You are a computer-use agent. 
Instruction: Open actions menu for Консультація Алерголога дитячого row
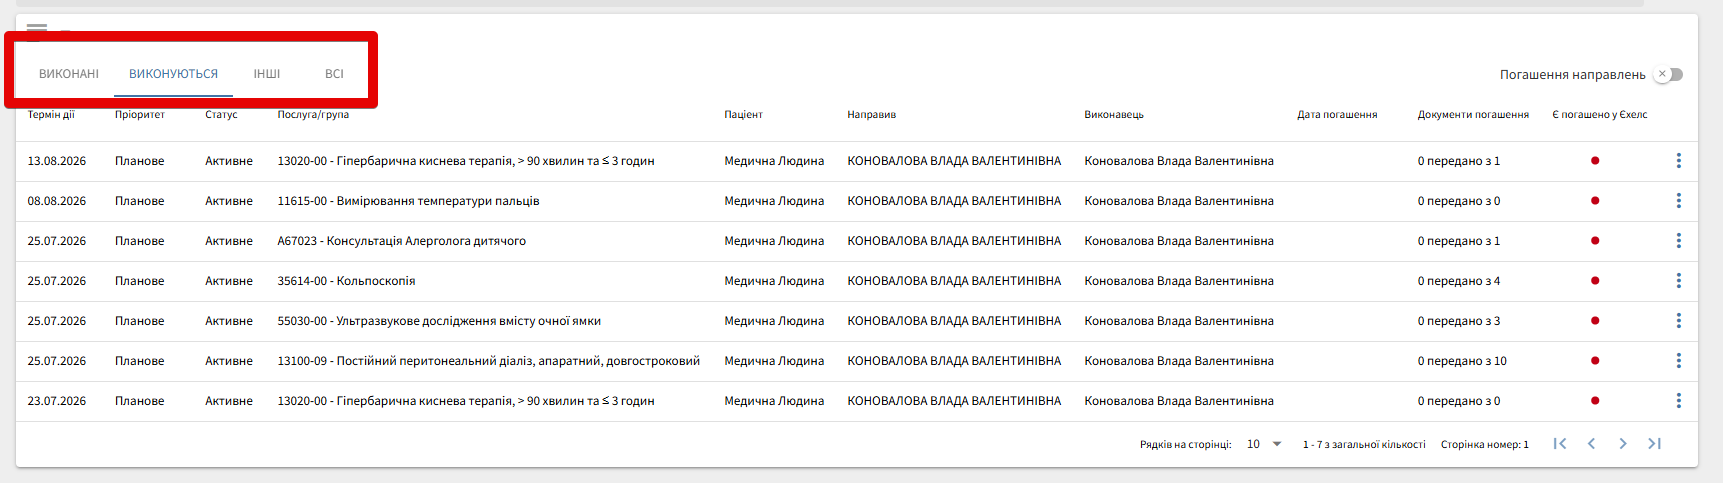[1678, 241]
